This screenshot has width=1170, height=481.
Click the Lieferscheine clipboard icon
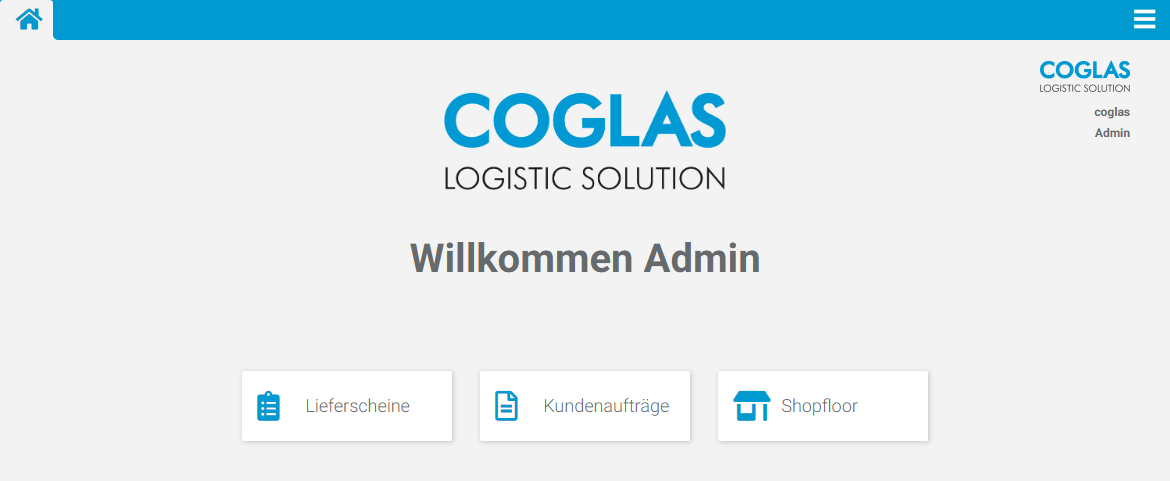click(x=268, y=406)
